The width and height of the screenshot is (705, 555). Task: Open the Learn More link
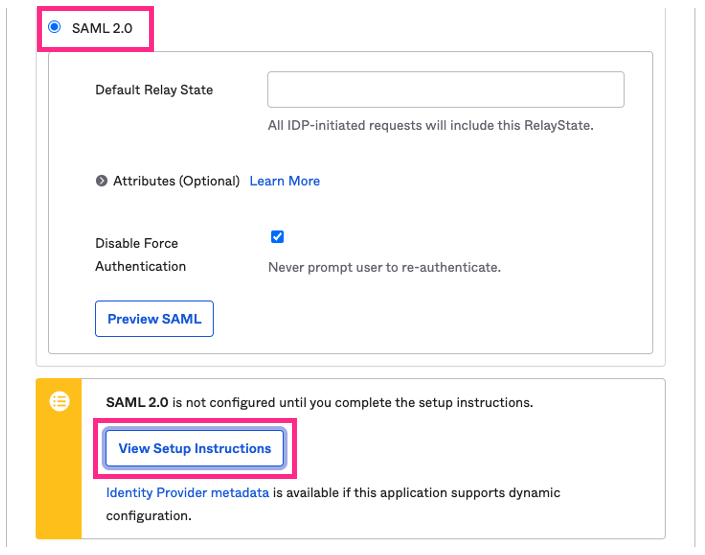[x=285, y=181]
